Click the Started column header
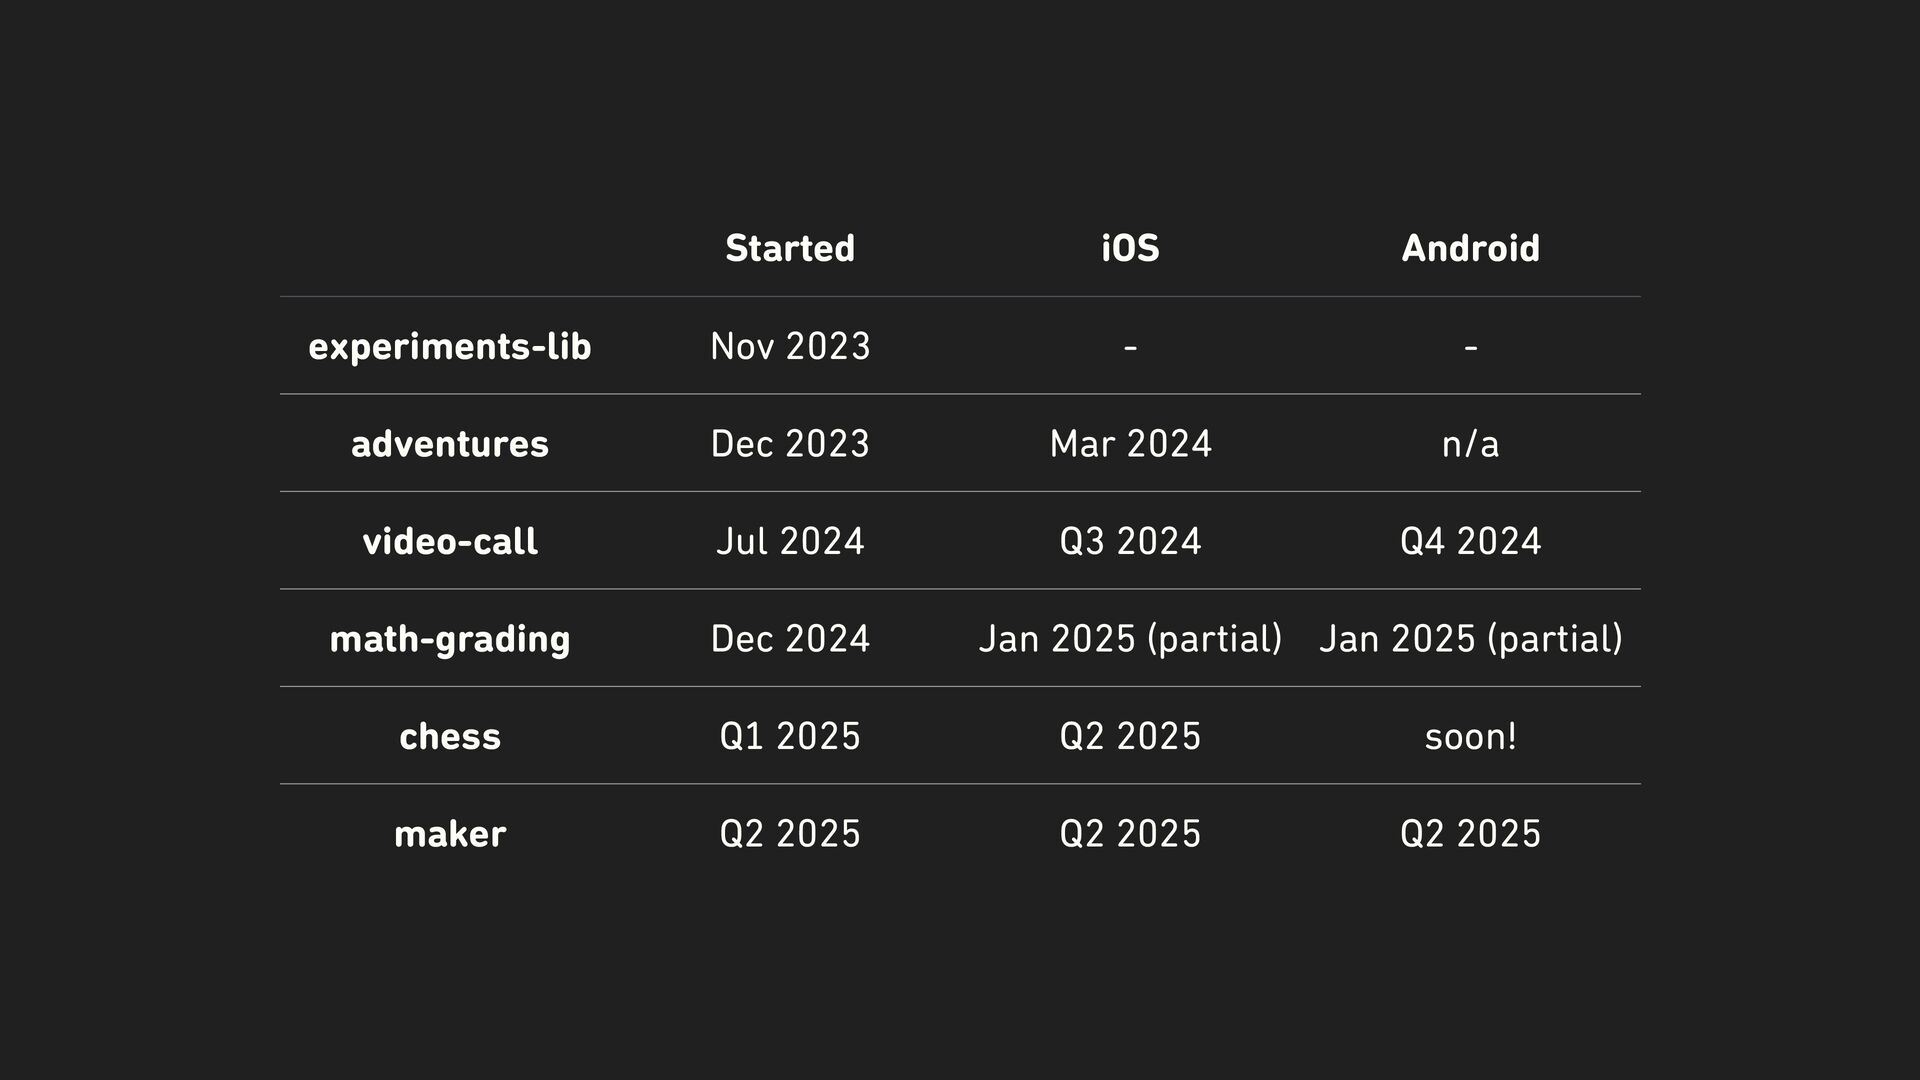Image resolution: width=1920 pixels, height=1080 pixels. (790, 248)
